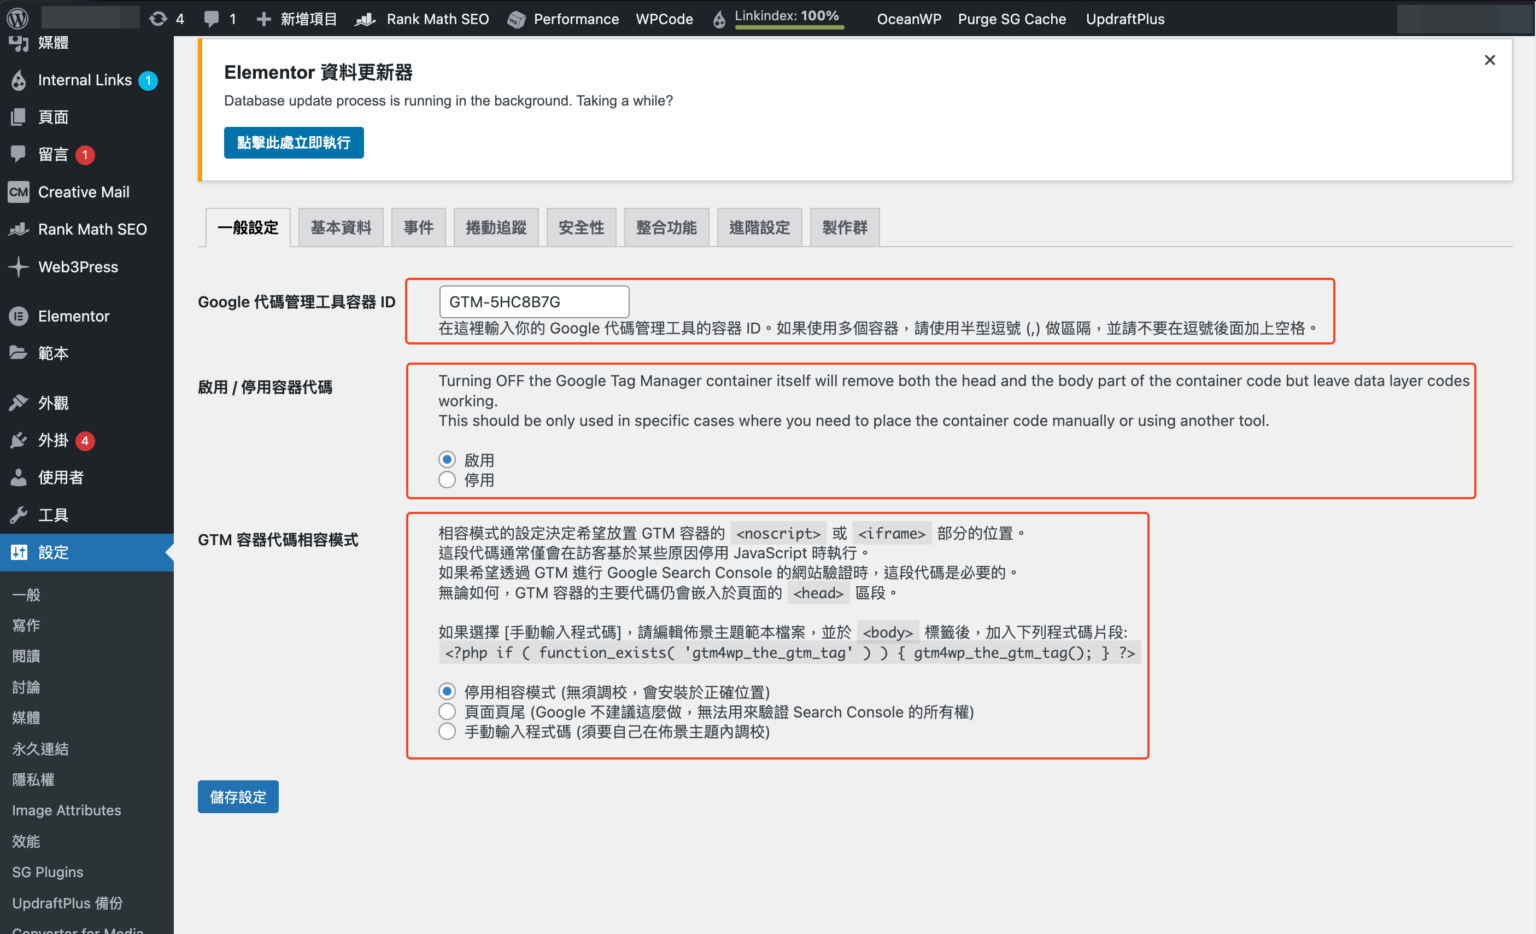Switch to the 進階設定 tab
This screenshot has height=934, width=1536.
759,227
